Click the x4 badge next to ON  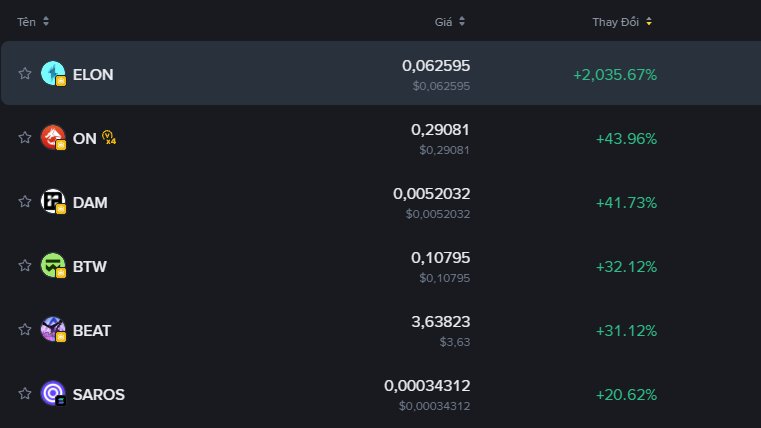109,138
